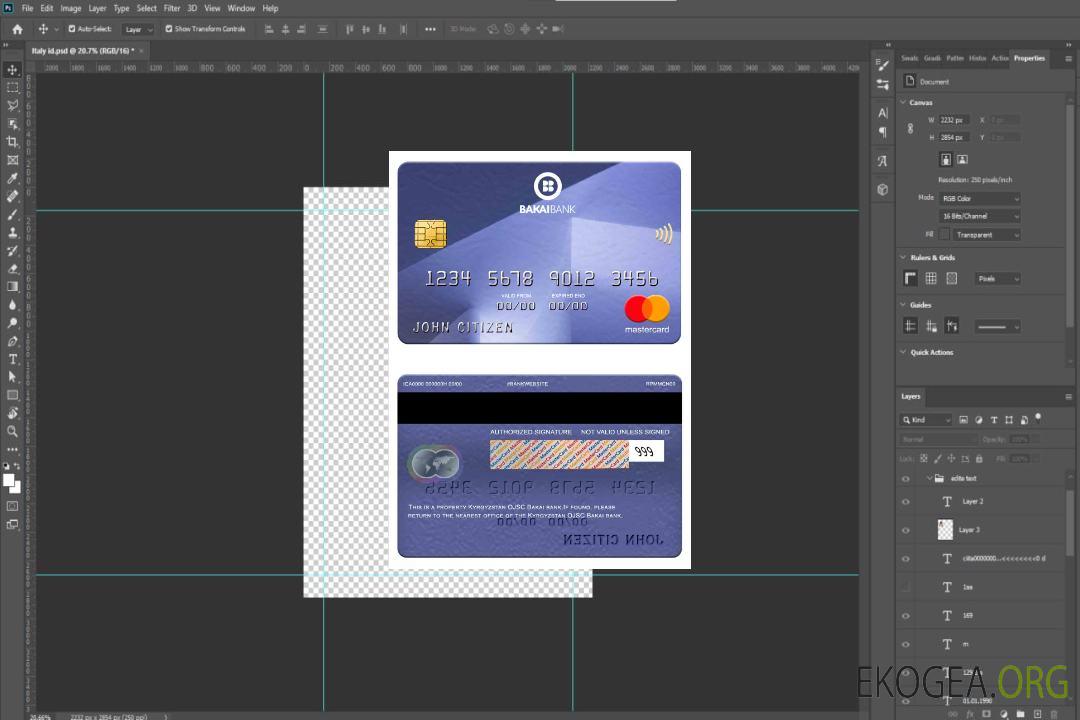Screen dimensions: 1080x720
Task: Filter layers by type layers icon
Action: [994, 420]
